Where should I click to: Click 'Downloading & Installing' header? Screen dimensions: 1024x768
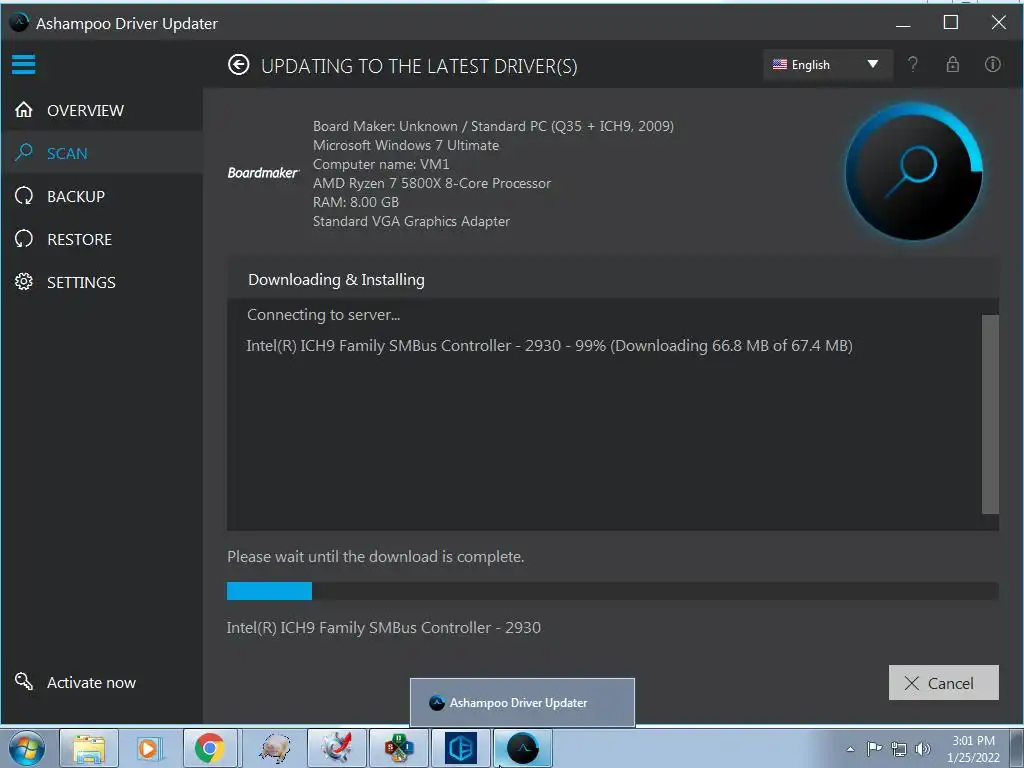[x=336, y=280]
